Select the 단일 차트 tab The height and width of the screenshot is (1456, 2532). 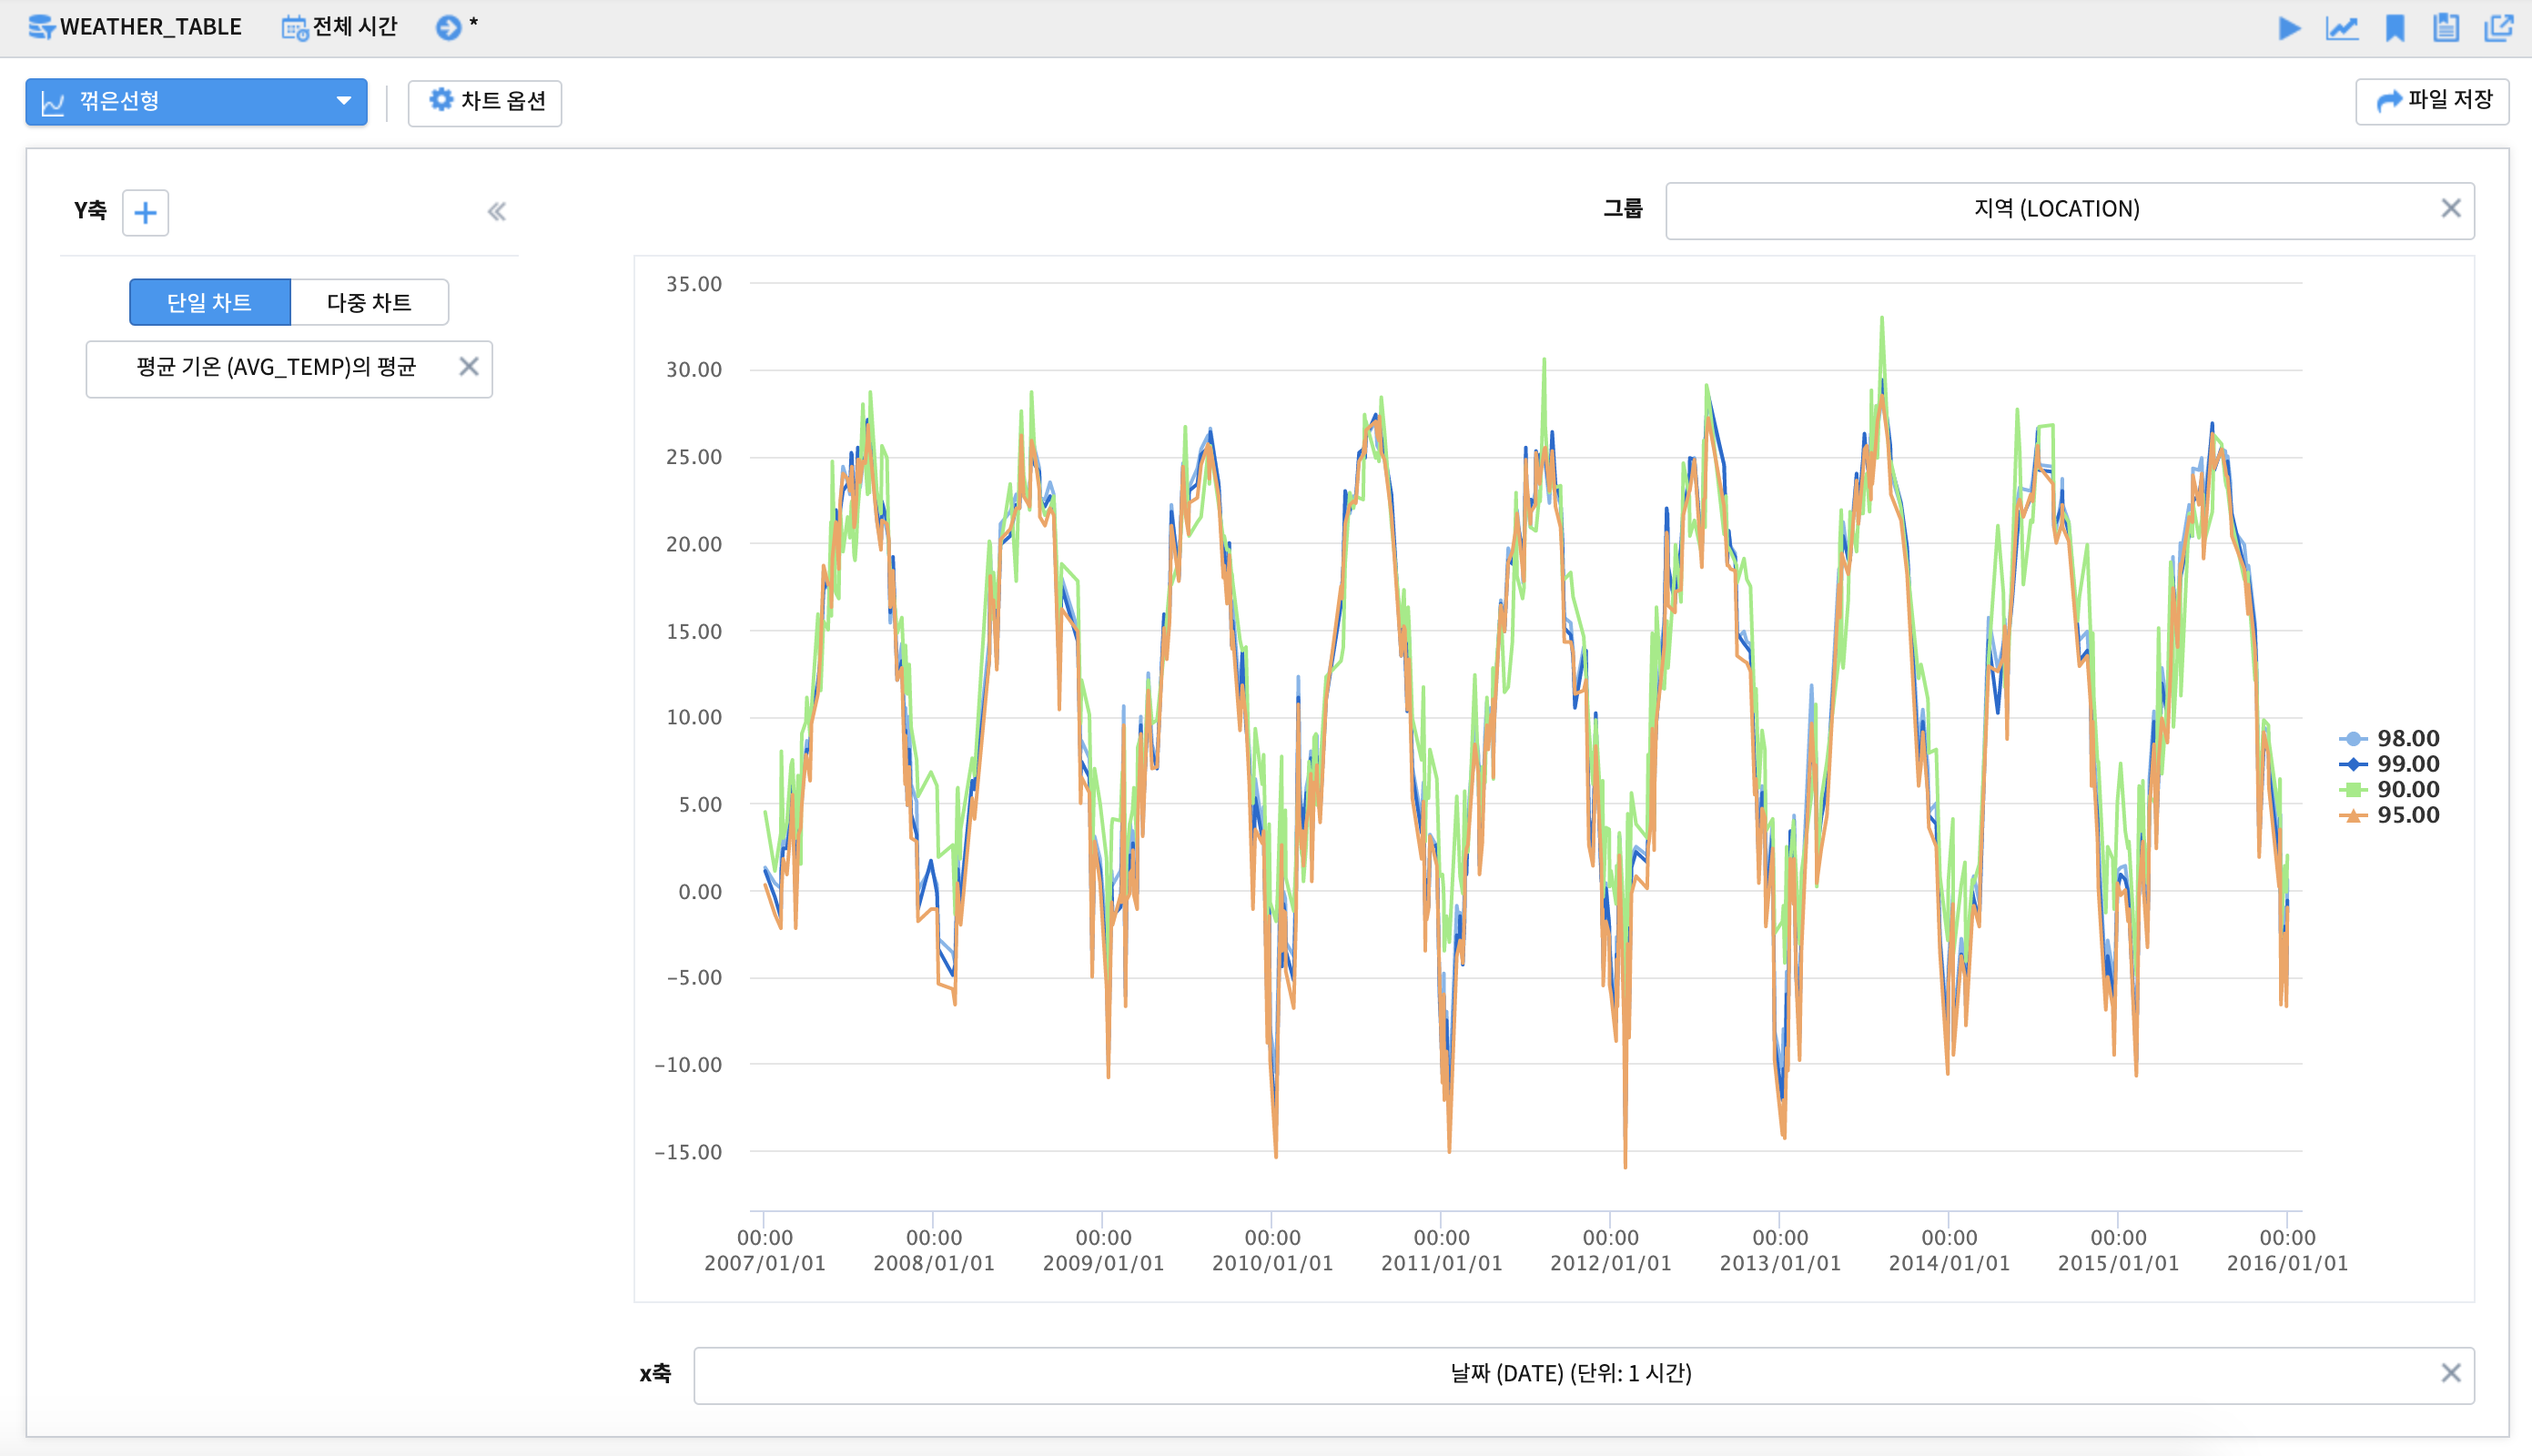[210, 302]
